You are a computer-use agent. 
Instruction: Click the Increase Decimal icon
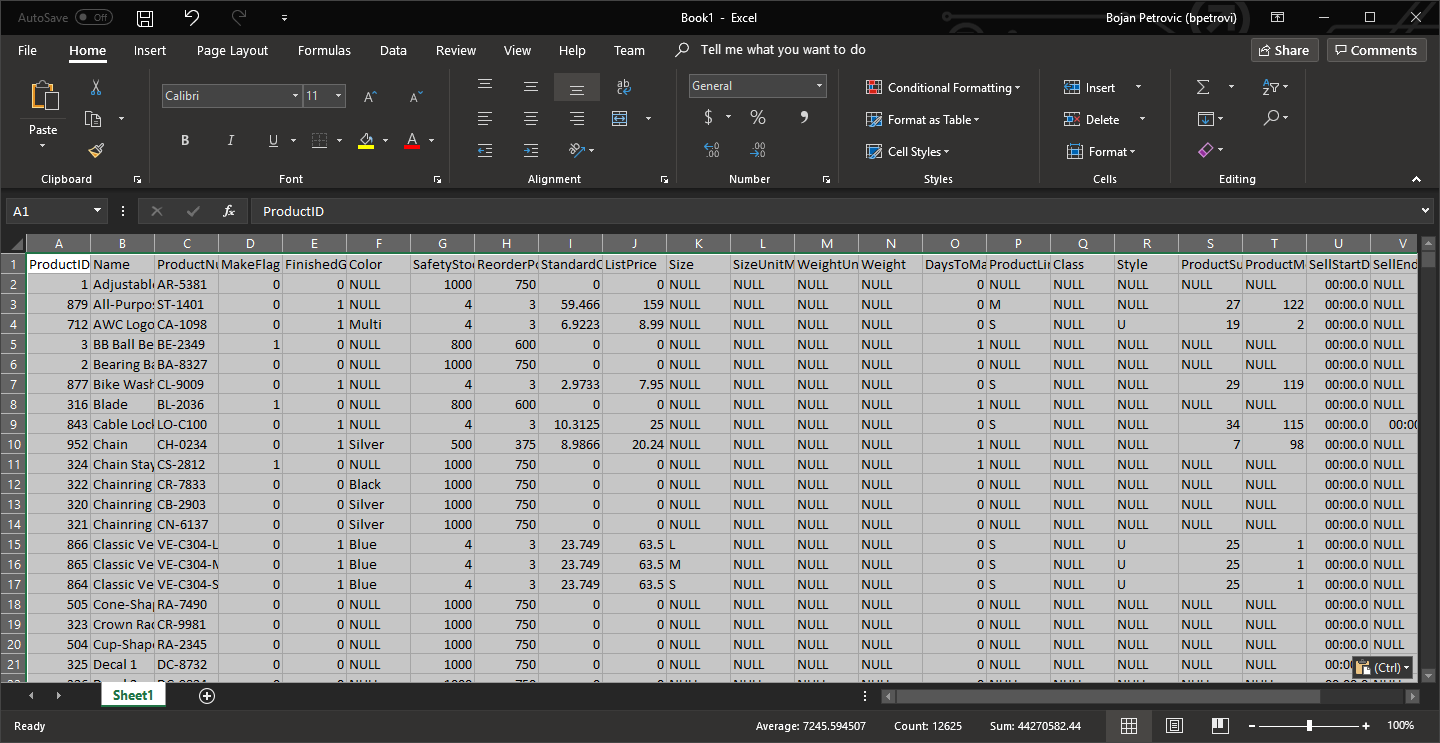(712, 150)
